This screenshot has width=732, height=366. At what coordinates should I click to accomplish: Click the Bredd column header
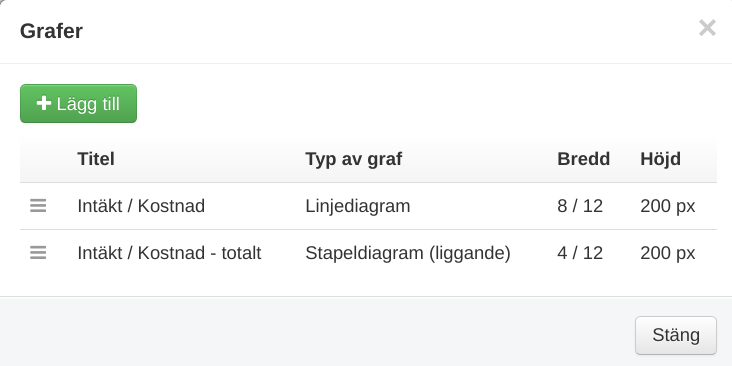coord(584,159)
